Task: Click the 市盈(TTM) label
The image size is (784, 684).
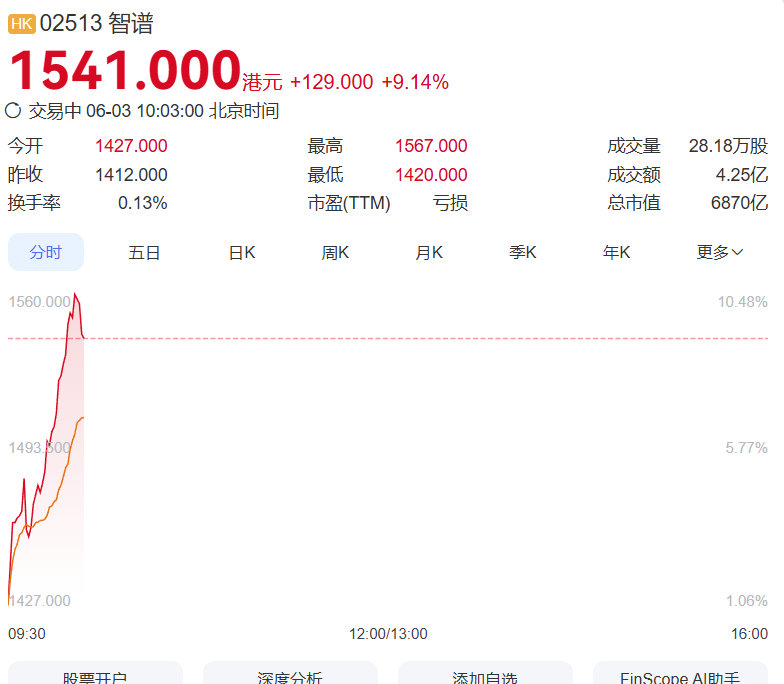Action: point(349,203)
